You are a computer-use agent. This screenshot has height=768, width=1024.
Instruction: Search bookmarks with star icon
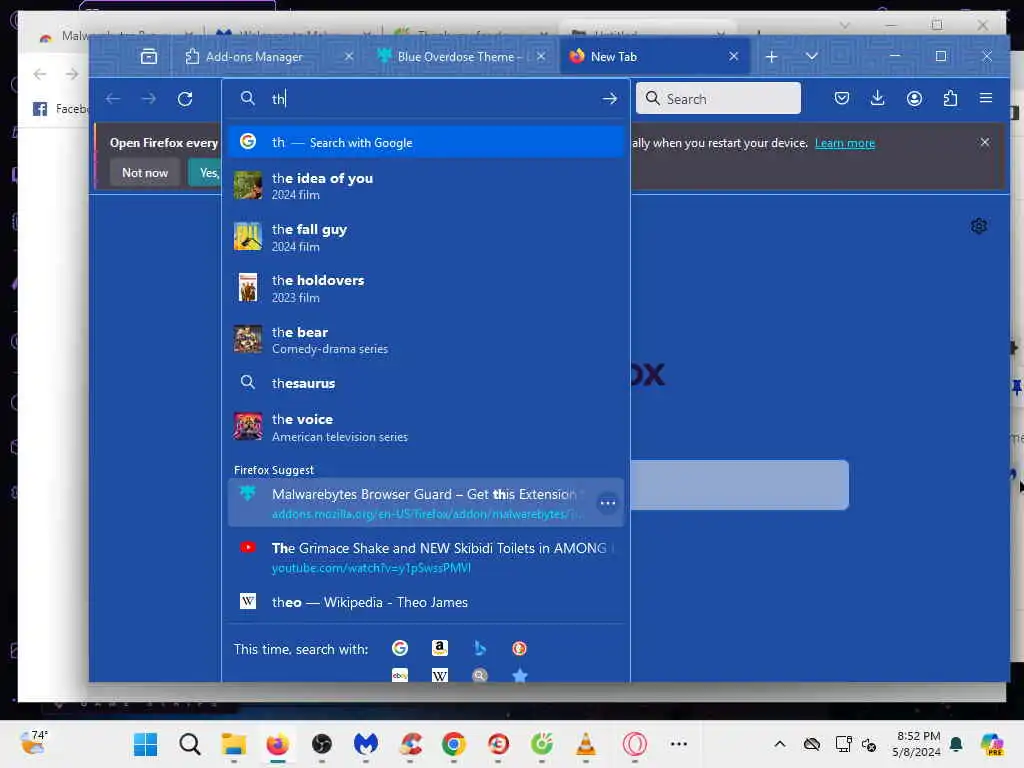pyautogui.click(x=519, y=675)
